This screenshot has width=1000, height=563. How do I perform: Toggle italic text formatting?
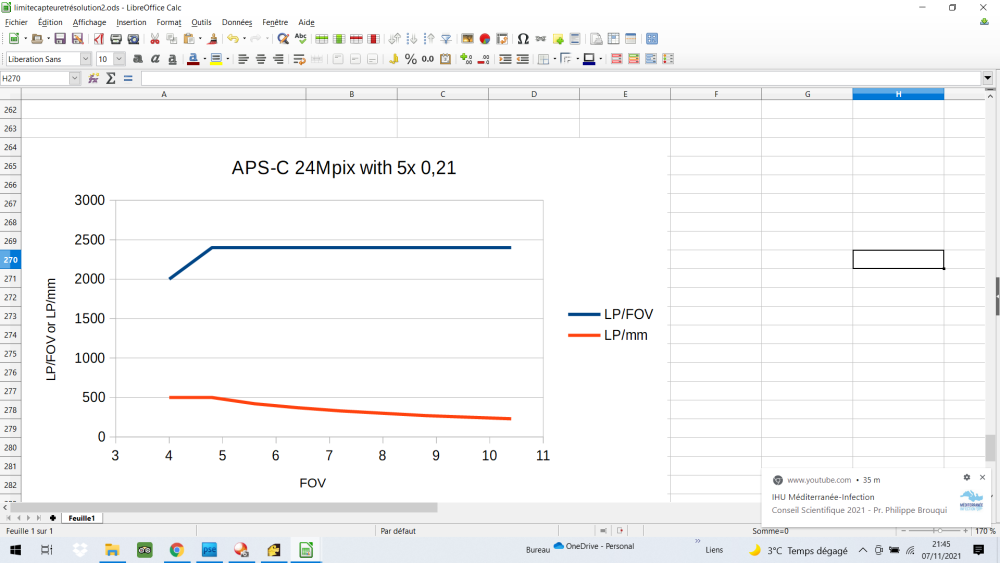(x=153, y=59)
